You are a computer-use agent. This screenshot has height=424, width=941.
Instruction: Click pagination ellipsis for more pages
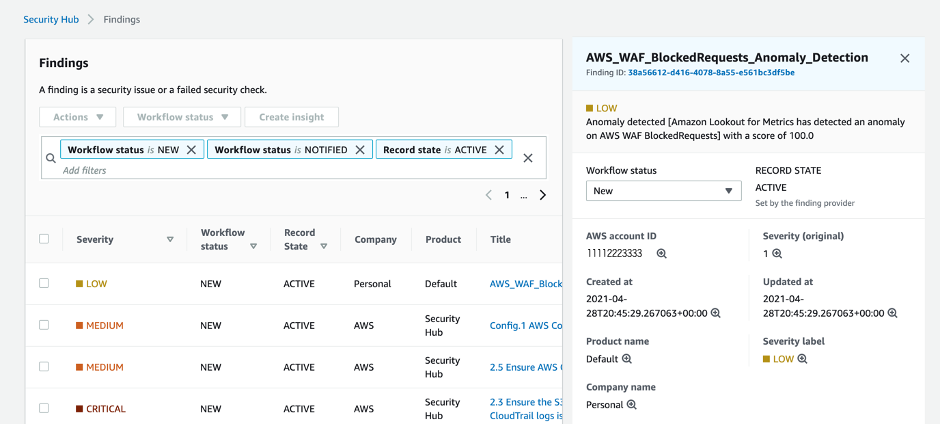click(524, 196)
